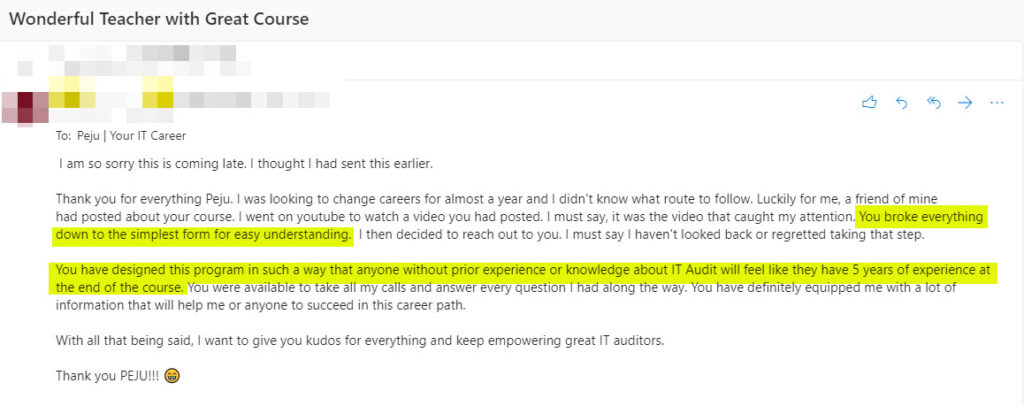Click the pixelated info line under subject
Screen dimensions: 1024x406
[x=134, y=61]
